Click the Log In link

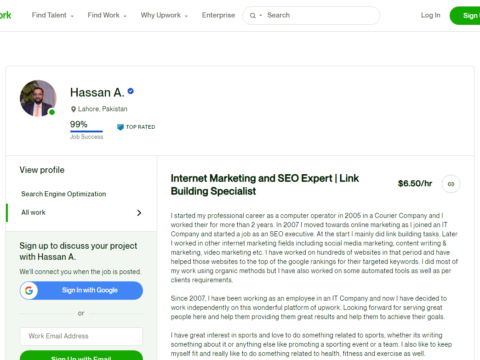click(x=430, y=15)
